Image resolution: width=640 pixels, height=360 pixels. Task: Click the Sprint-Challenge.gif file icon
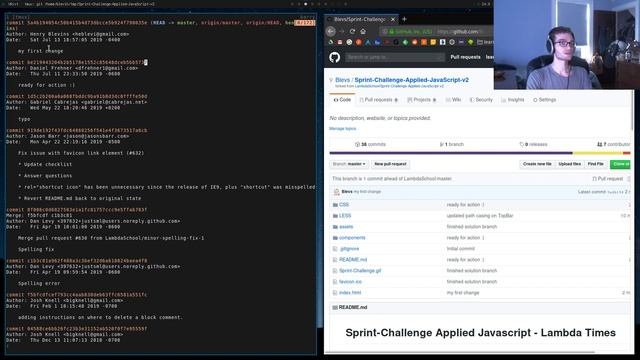tap(335, 271)
